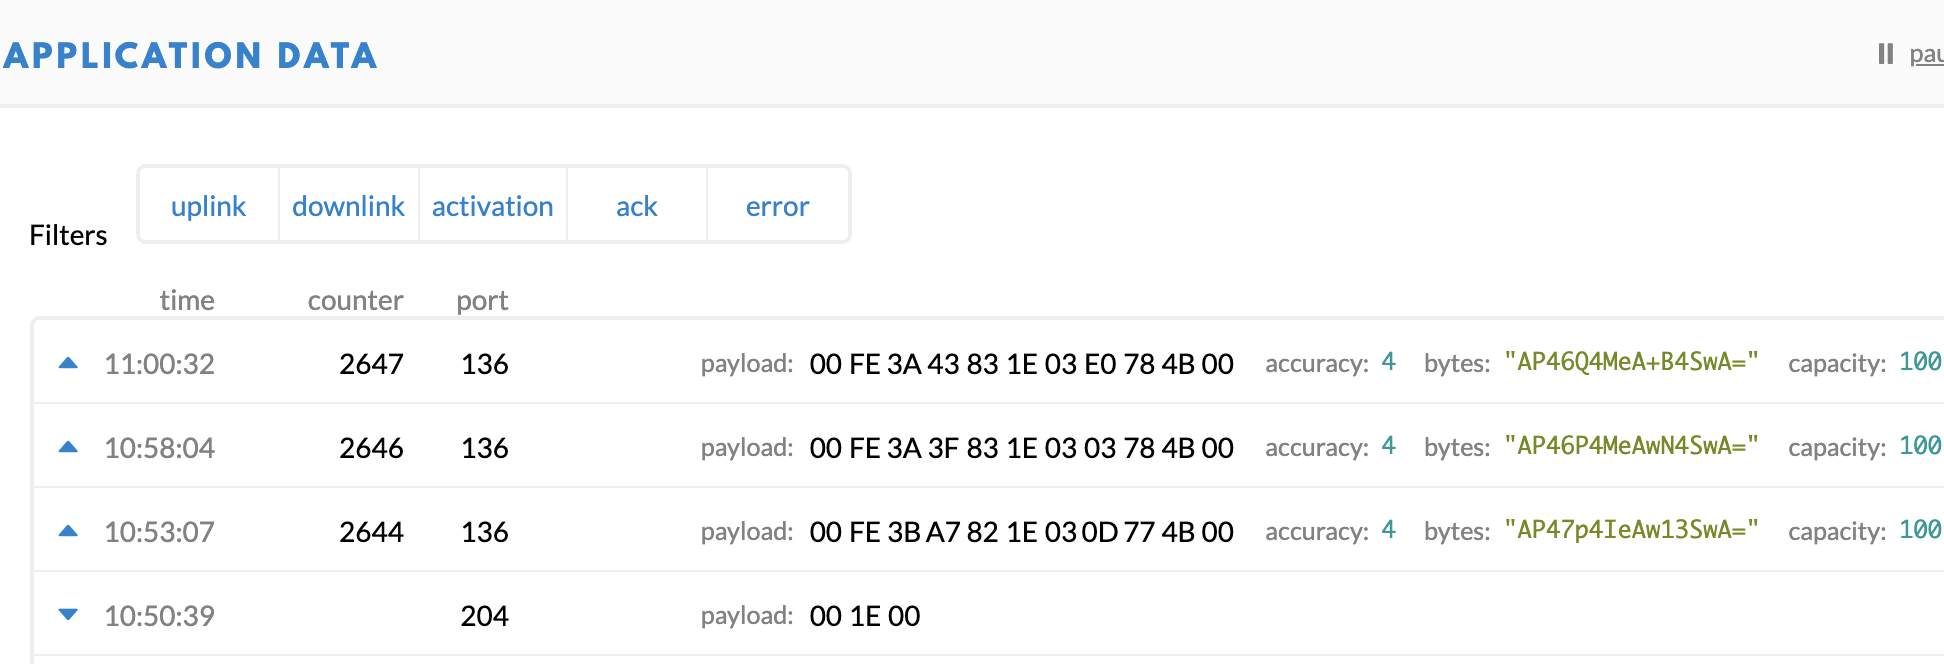Click the pause icon in header
Viewport: 1944px width, 664px height.
1885,54
